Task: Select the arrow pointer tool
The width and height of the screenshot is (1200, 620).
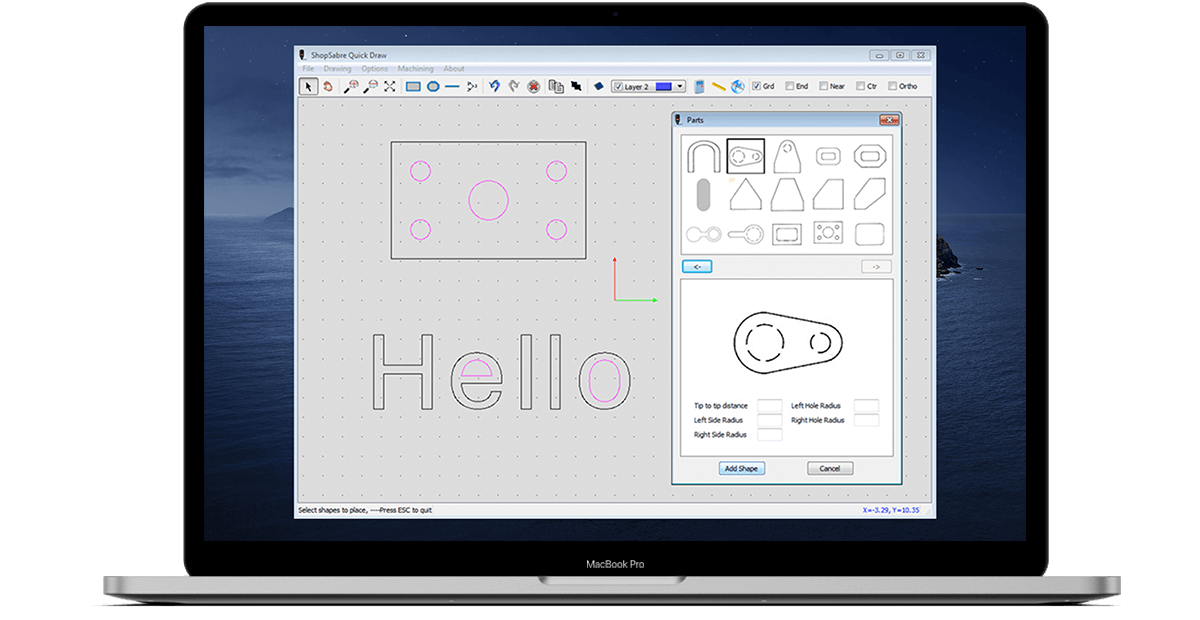Action: coord(309,87)
